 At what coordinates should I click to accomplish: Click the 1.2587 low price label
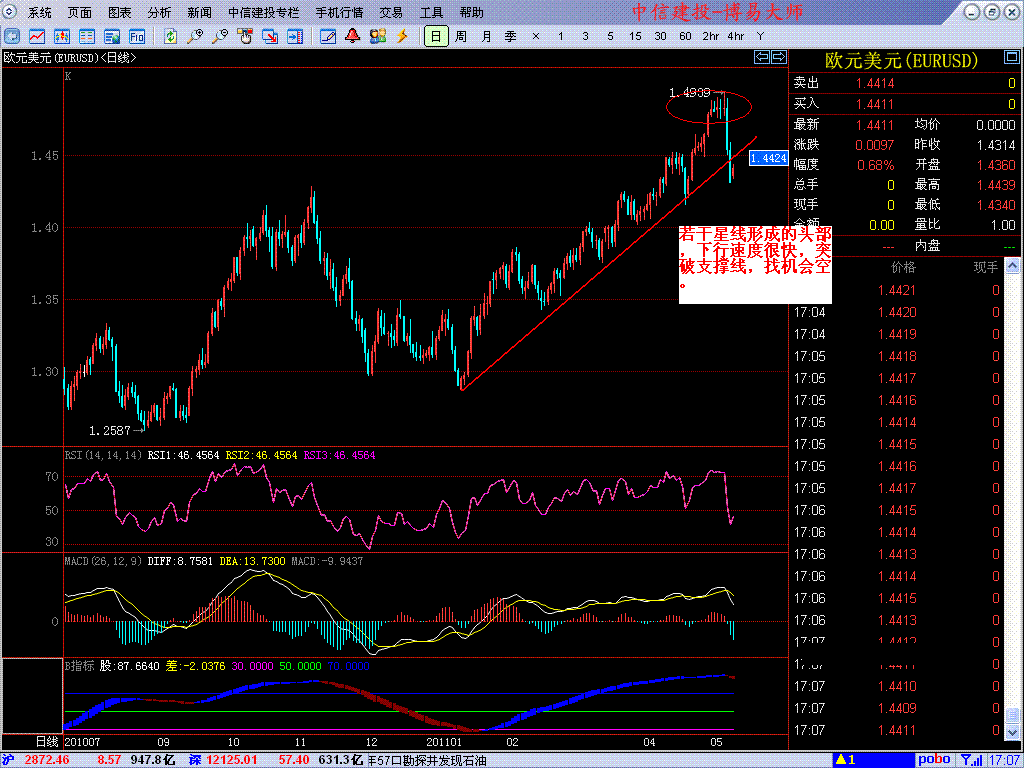click(x=110, y=430)
